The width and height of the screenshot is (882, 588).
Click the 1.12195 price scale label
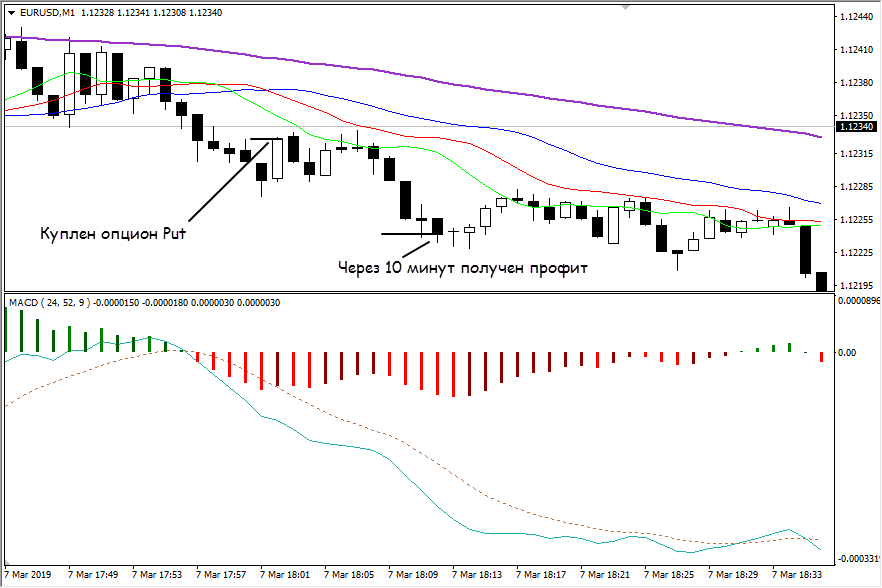click(856, 286)
